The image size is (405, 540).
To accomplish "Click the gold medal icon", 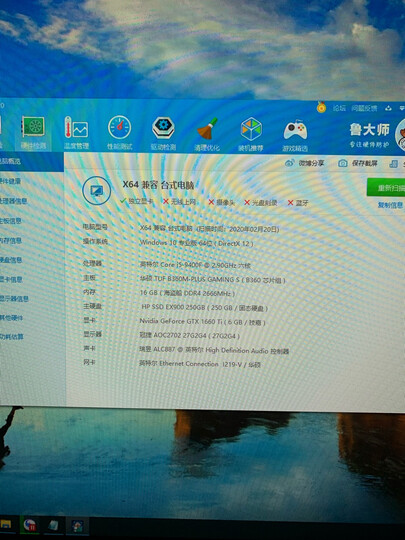I will (x=321, y=107).
